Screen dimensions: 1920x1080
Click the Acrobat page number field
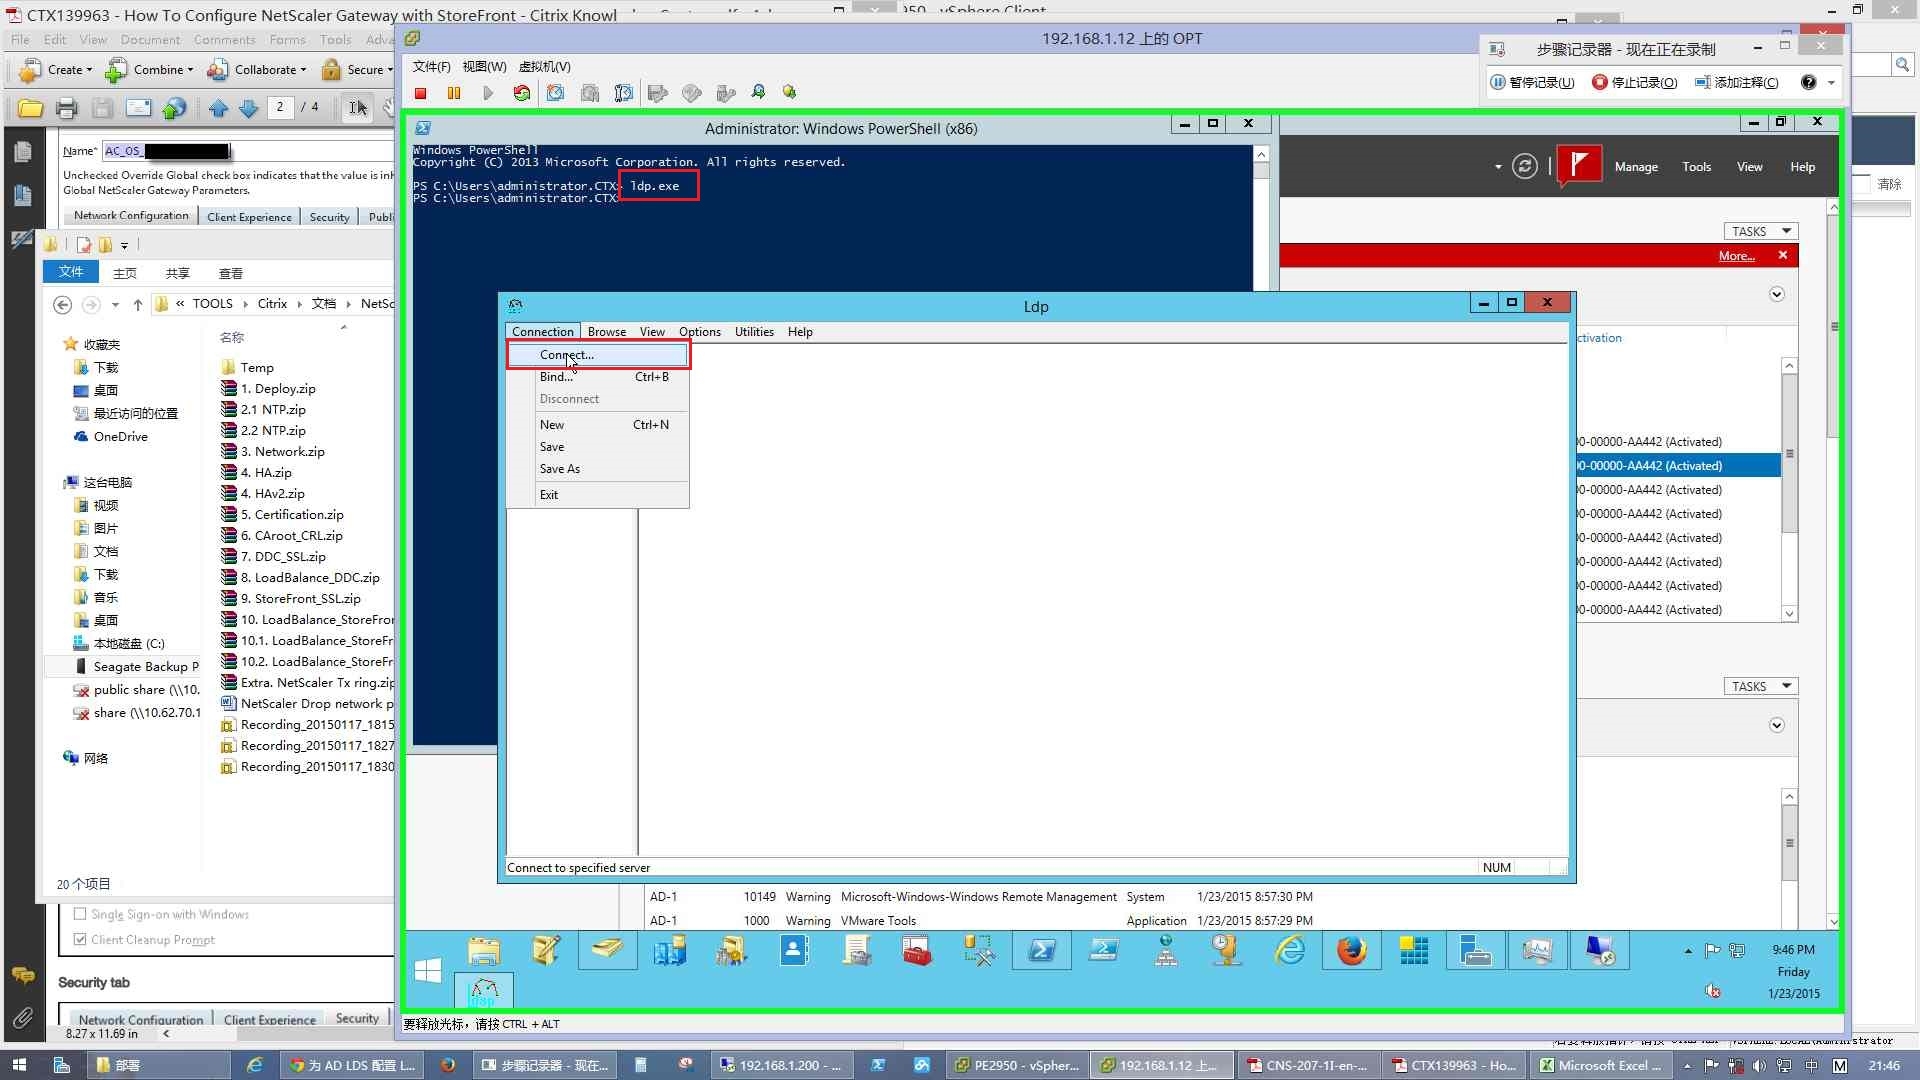[280, 108]
